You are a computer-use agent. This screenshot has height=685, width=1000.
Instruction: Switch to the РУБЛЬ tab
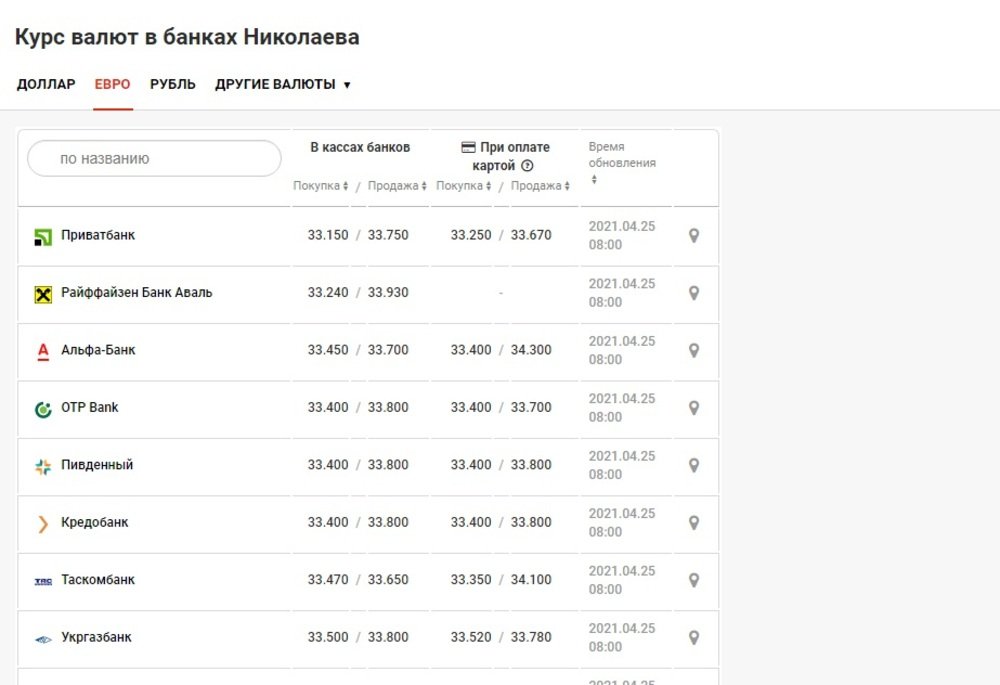[x=173, y=84]
